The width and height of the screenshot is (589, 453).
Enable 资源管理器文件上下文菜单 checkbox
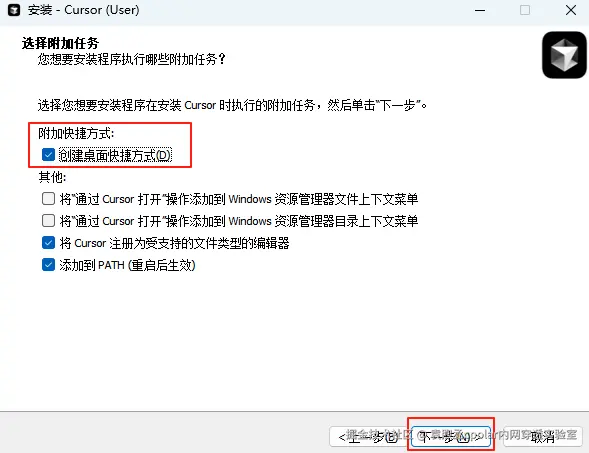coord(48,199)
